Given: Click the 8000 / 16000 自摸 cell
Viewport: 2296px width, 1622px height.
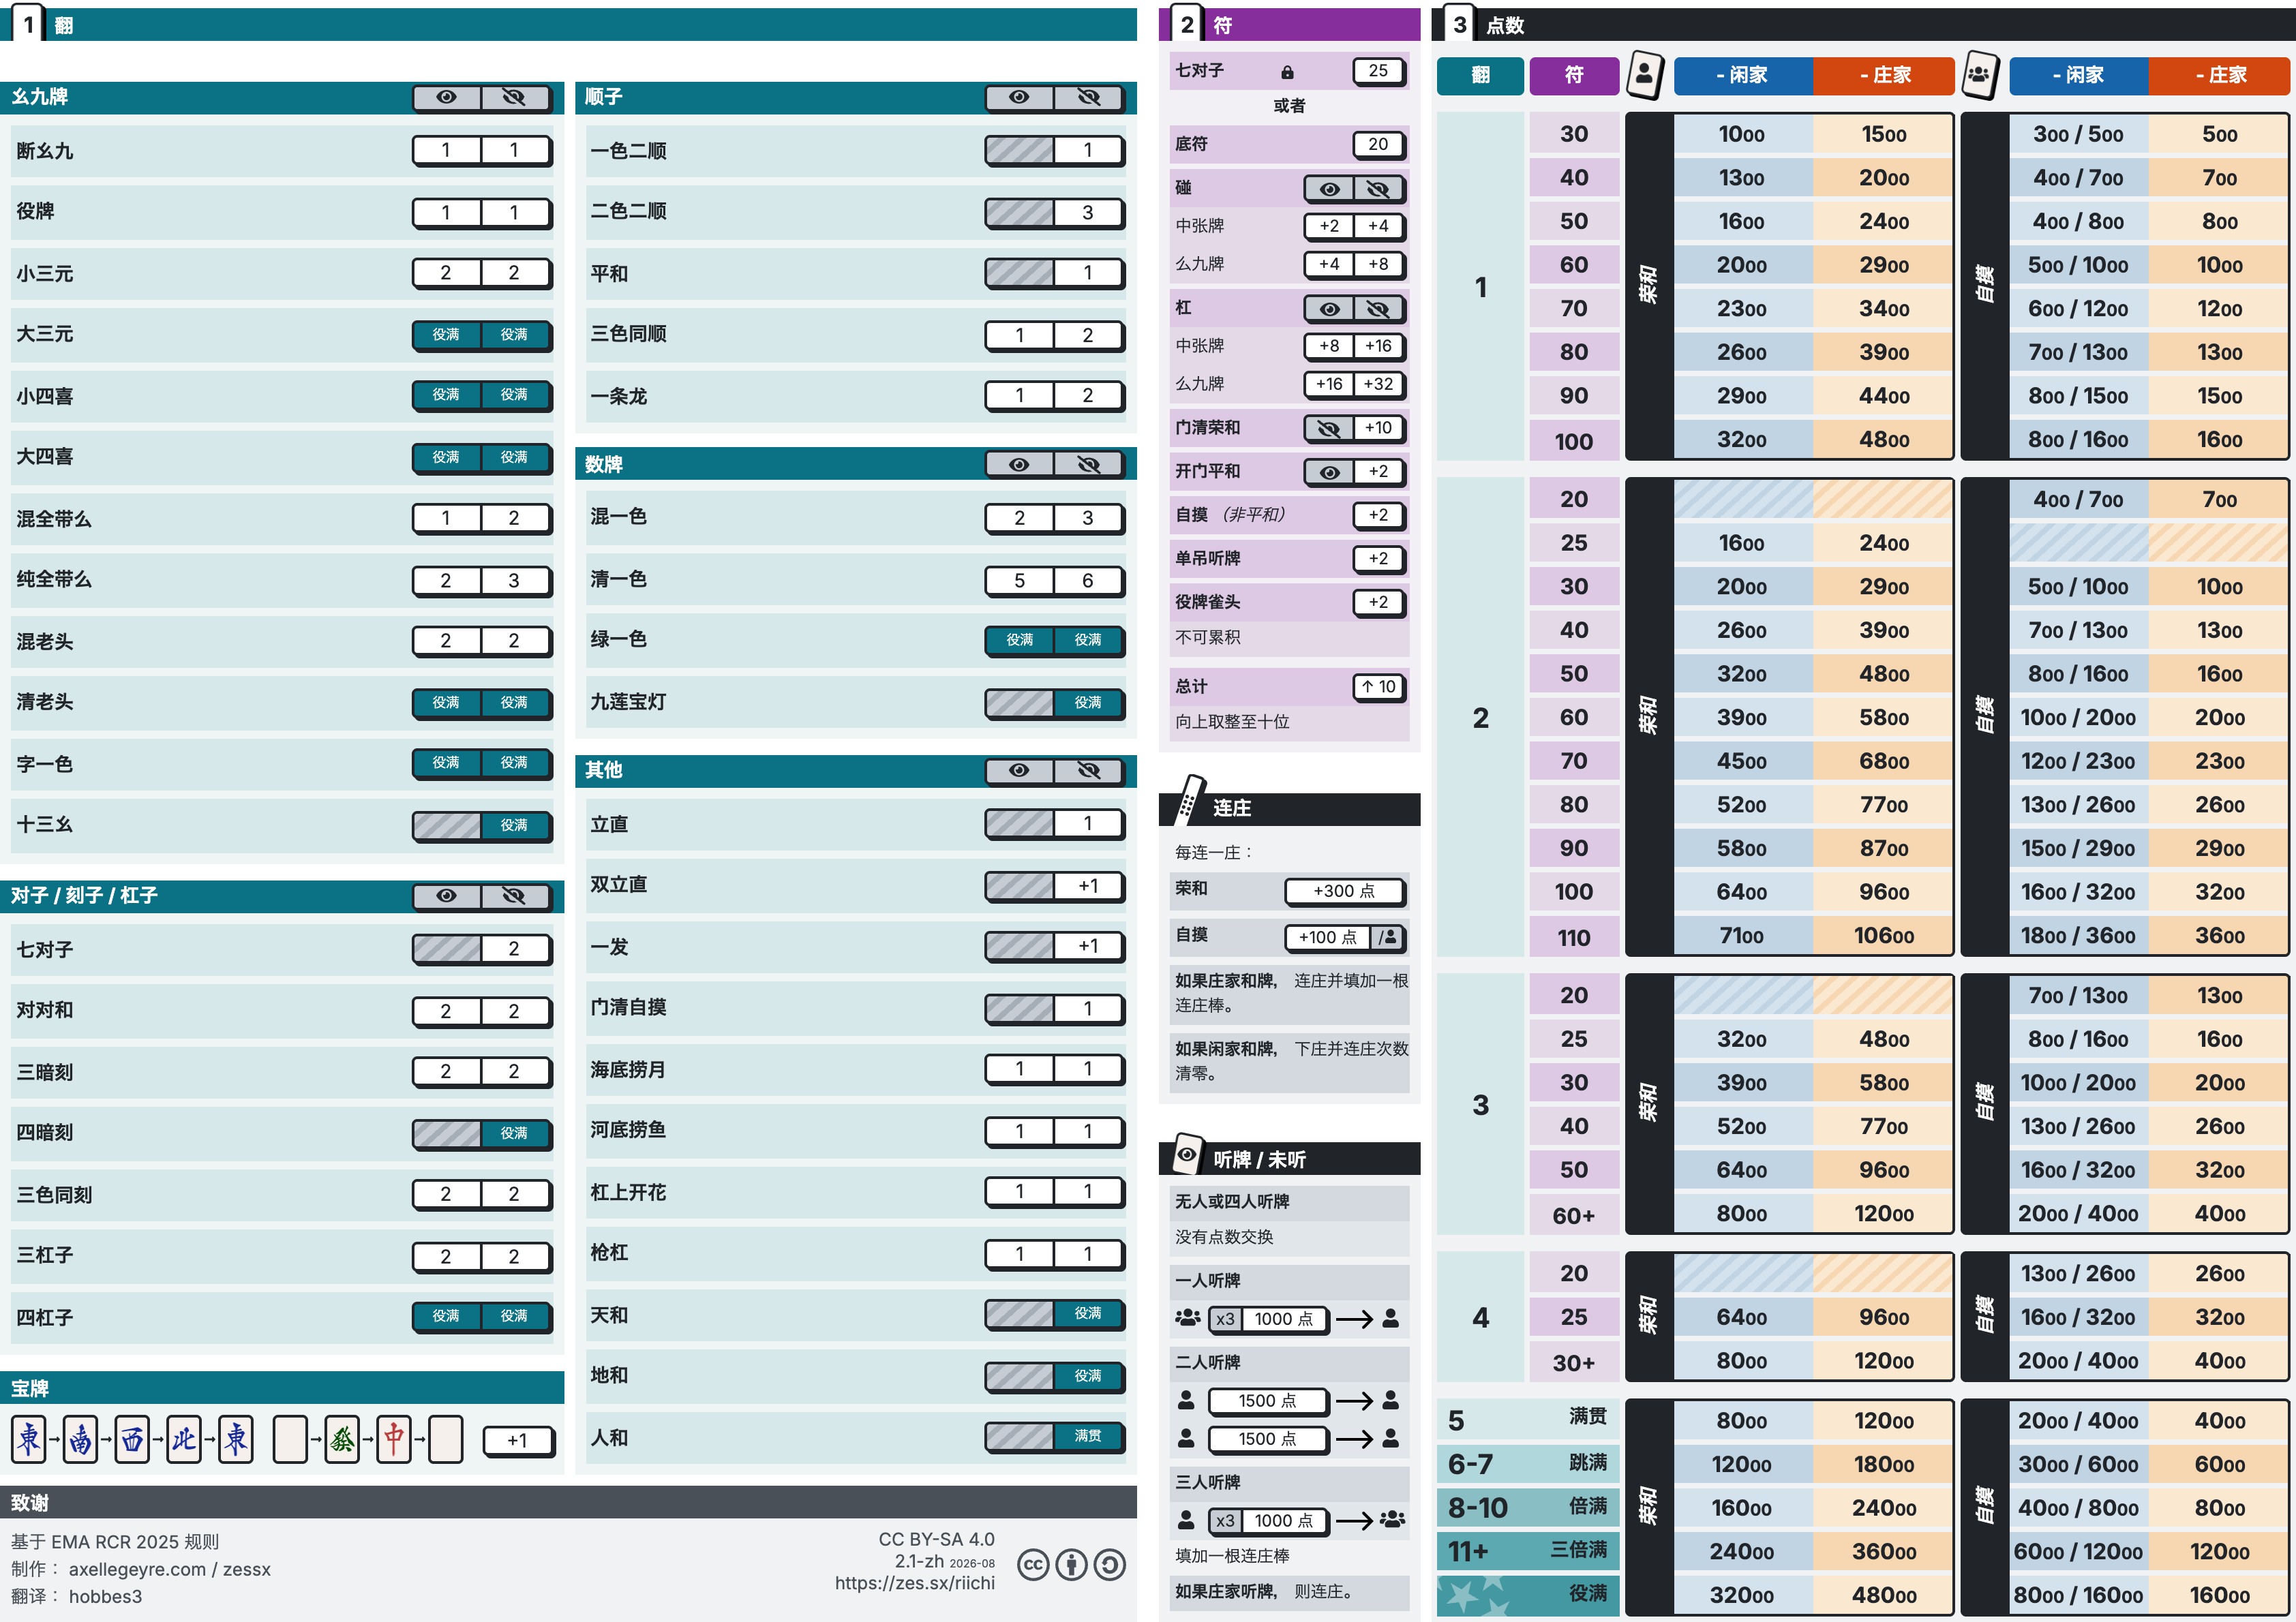Looking at the screenshot, I should coord(2078,1595).
